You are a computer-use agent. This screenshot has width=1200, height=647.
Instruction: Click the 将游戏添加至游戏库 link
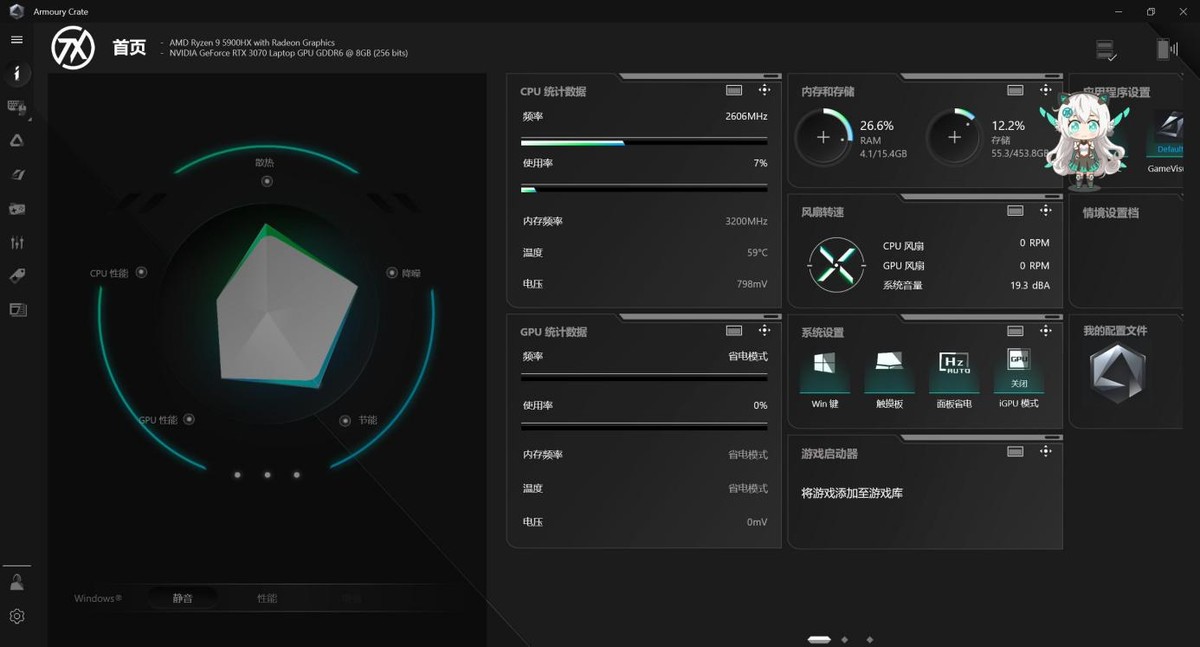[851, 493]
